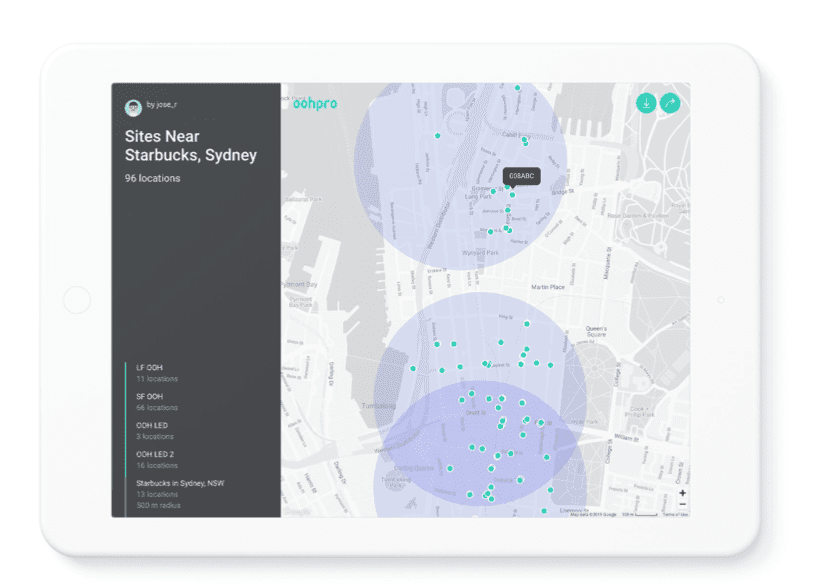This screenshot has width=830, height=588.
Task: Click the Pyrmont Bay map label
Action: 299,285
